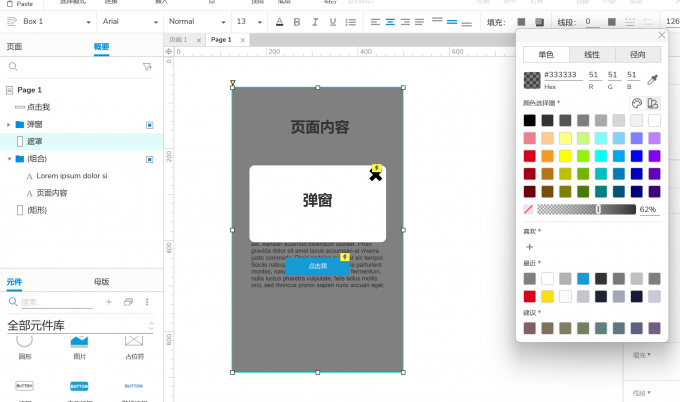Click the add library plus icon
The width and height of the screenshot is (680, 402).
pyautogui.click(x=109, y=302)
